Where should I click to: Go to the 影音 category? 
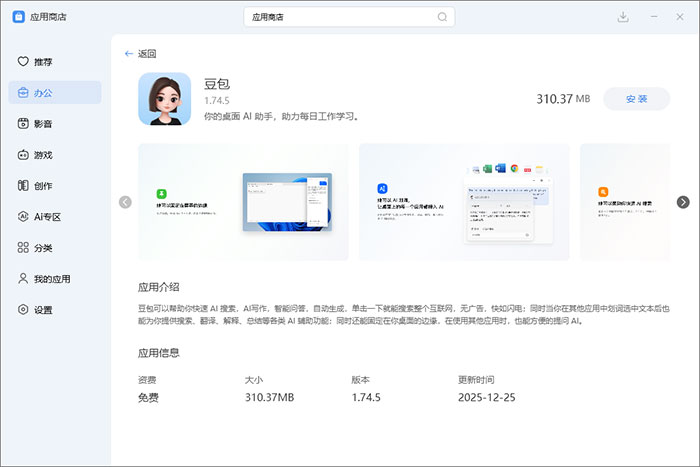pyautogui.click(x=55, y=124)
